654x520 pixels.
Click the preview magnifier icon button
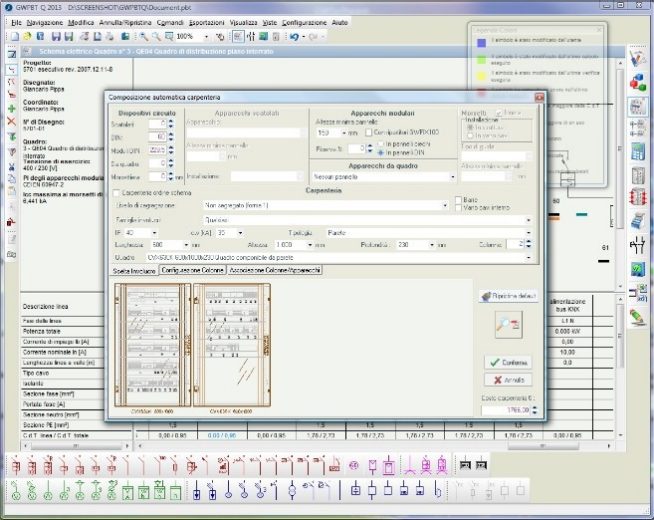coord(507,322)
